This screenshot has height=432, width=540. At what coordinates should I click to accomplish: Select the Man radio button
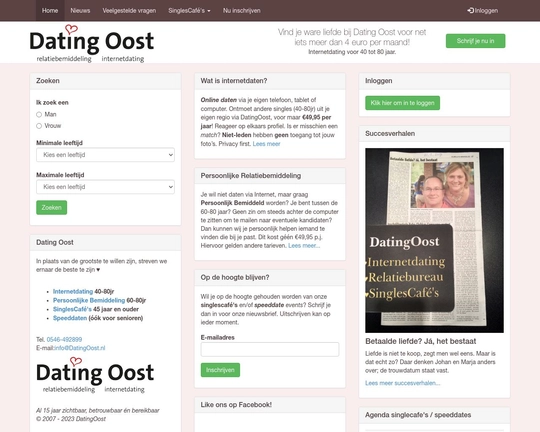39,114
